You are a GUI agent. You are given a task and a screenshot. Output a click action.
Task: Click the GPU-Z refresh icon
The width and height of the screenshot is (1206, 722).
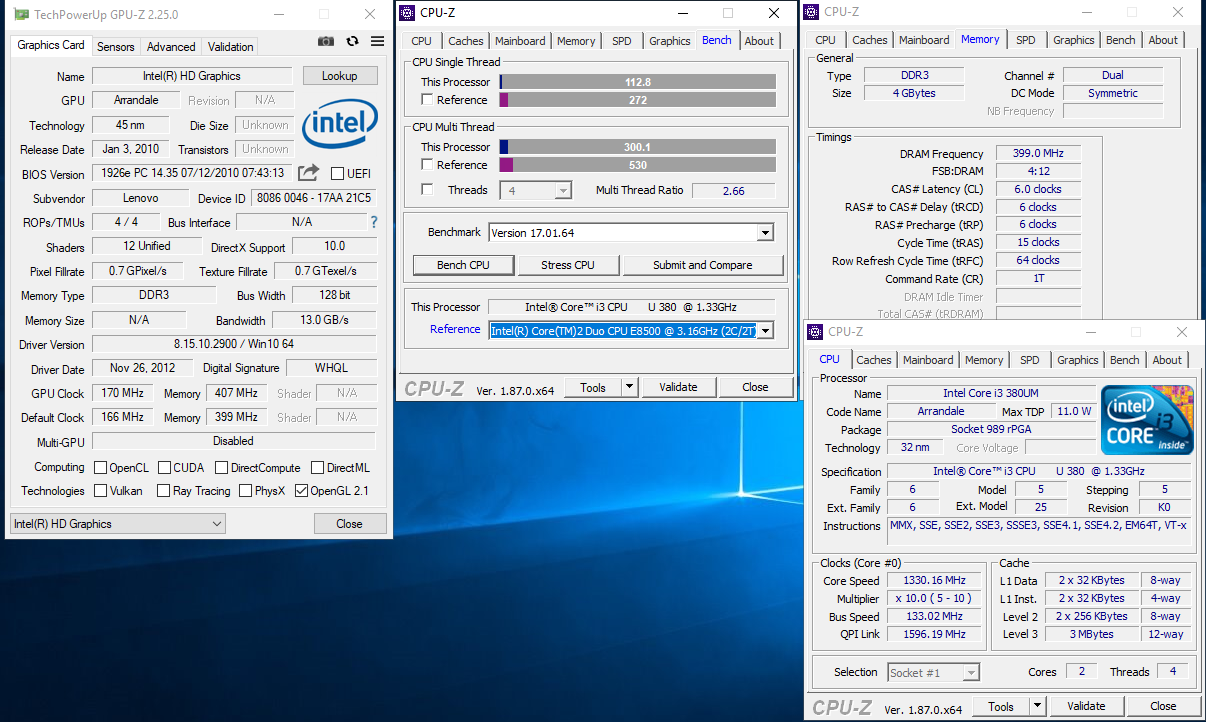coord(352,41)
